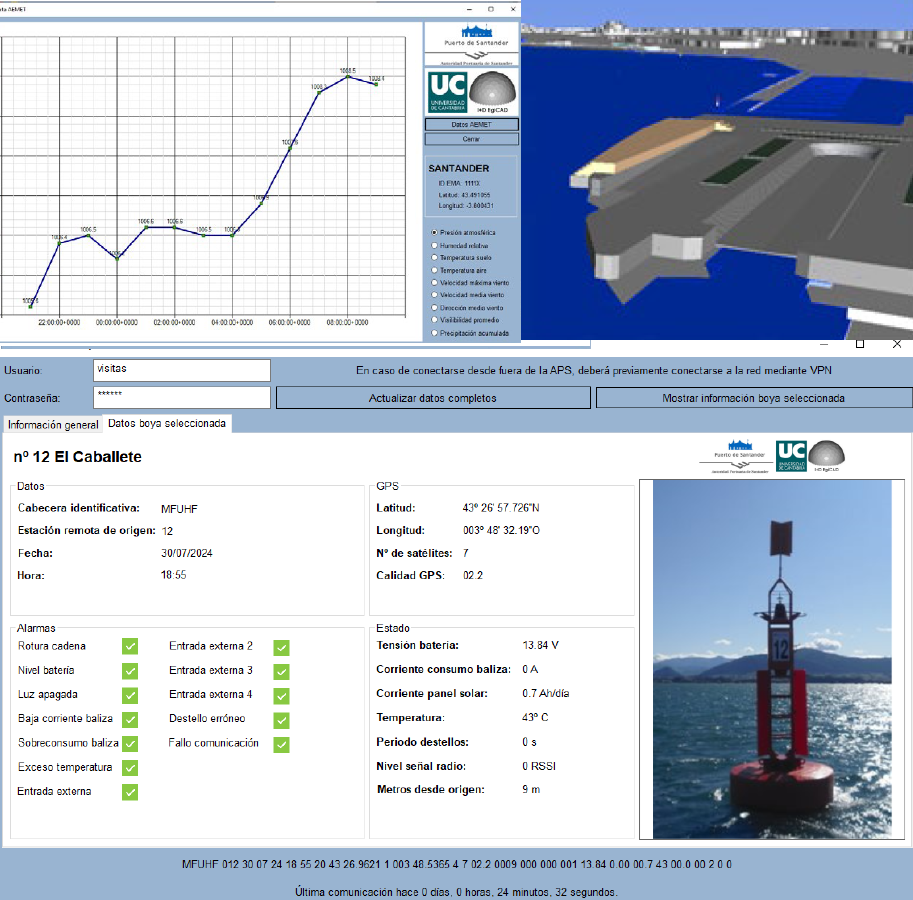Click the green check icon next to Luz apagada
This screenshot has width=913, height=900.
130,695
